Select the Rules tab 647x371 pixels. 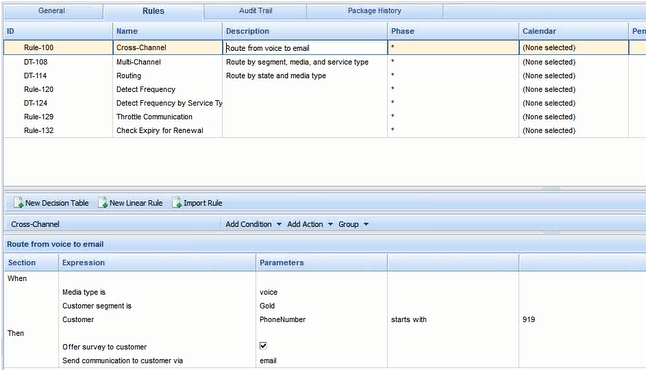[x=153, y=11]
